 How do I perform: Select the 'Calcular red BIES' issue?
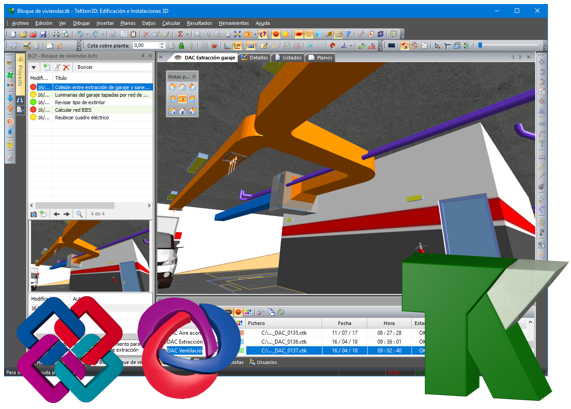[91, 110]
